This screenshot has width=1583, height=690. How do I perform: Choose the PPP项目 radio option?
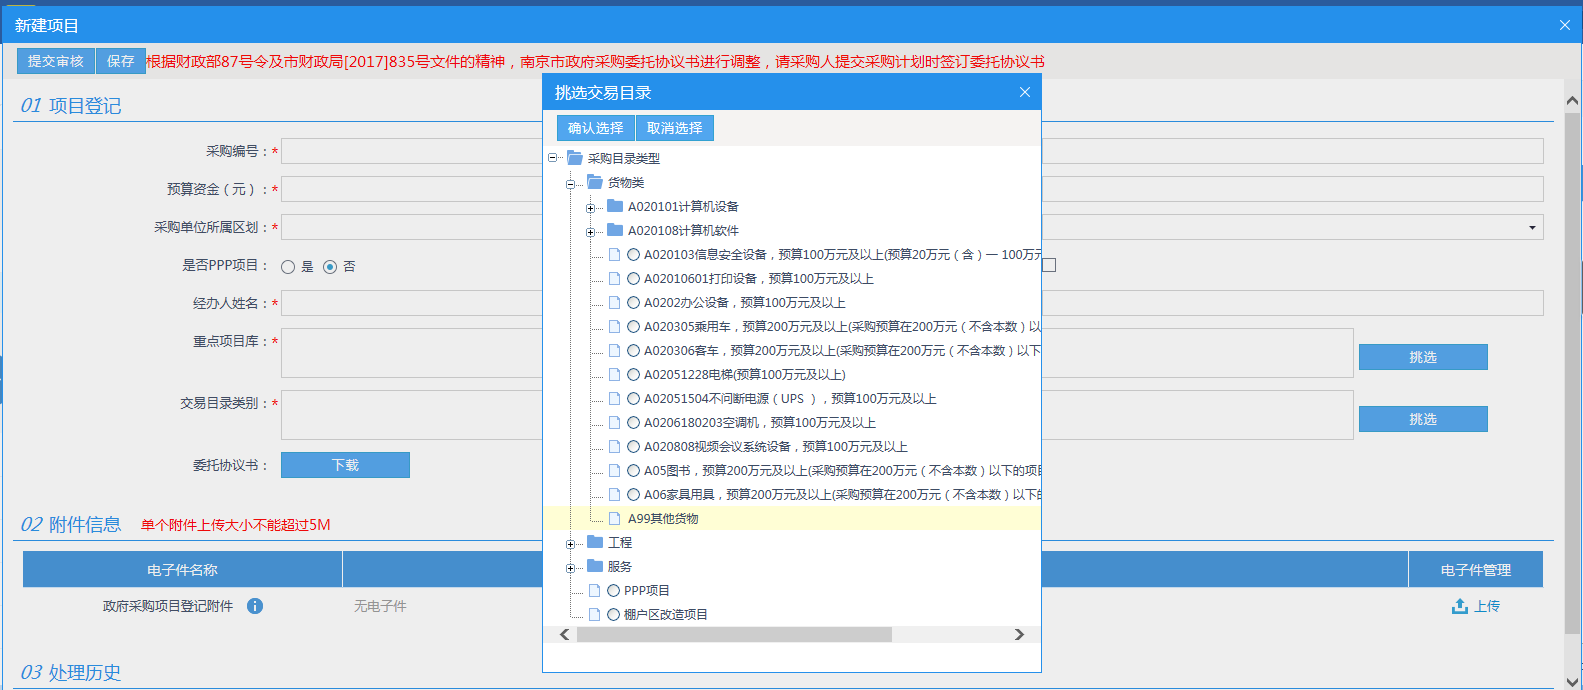pyautogui.click(x=613, y=590)
